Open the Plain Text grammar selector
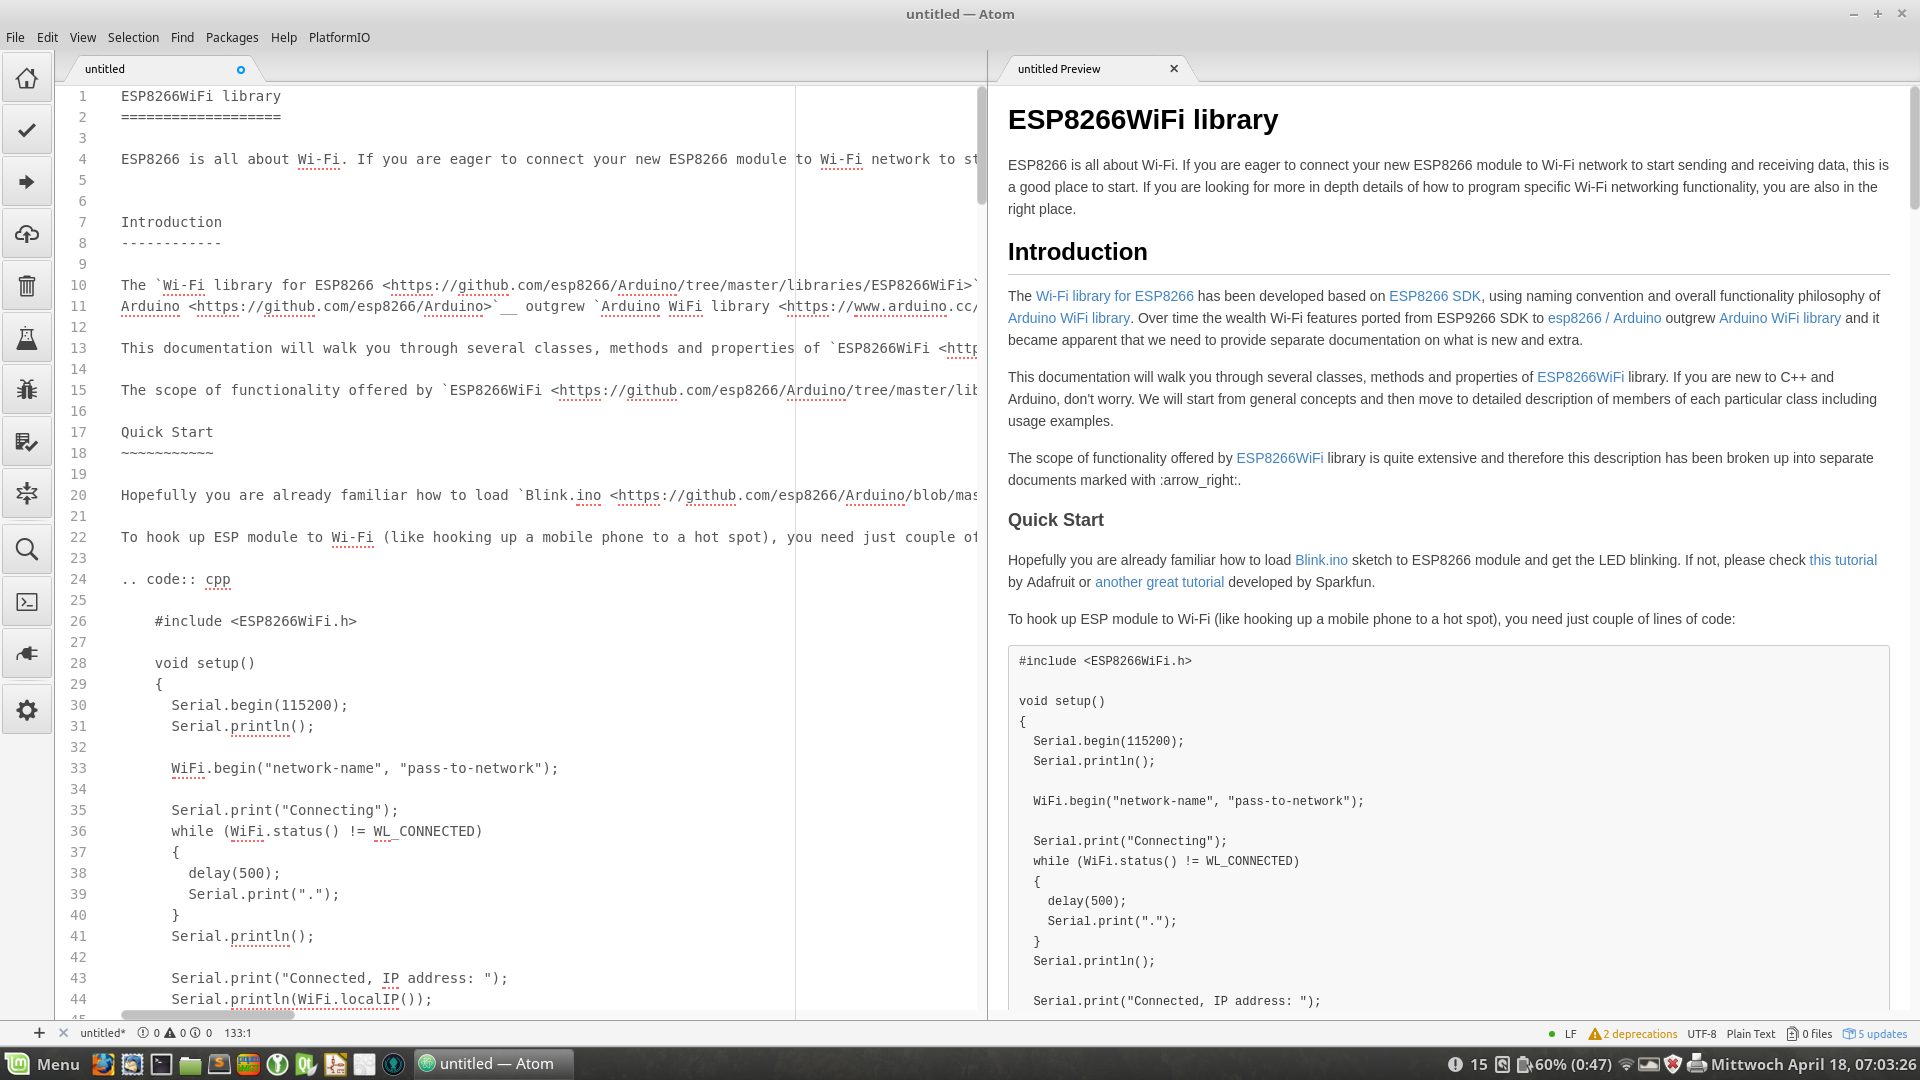Screen dimensions: 1920x1080 tap(1750, 1034)
